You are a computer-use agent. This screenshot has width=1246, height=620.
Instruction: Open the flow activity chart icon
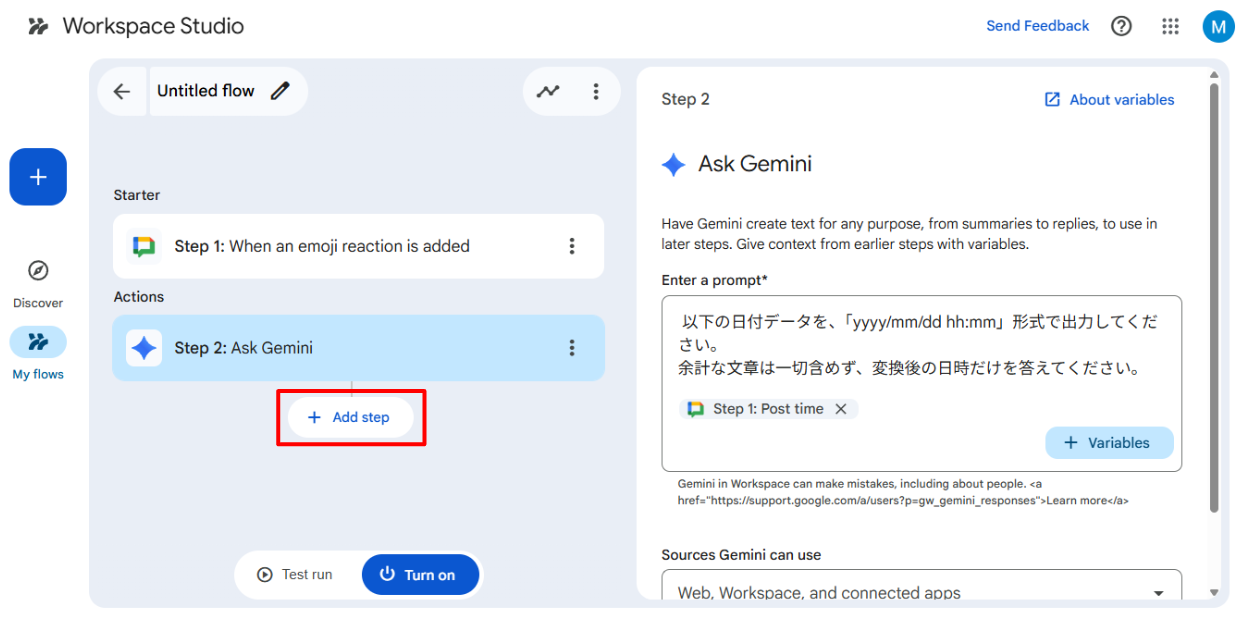click(x=548, y=92)
